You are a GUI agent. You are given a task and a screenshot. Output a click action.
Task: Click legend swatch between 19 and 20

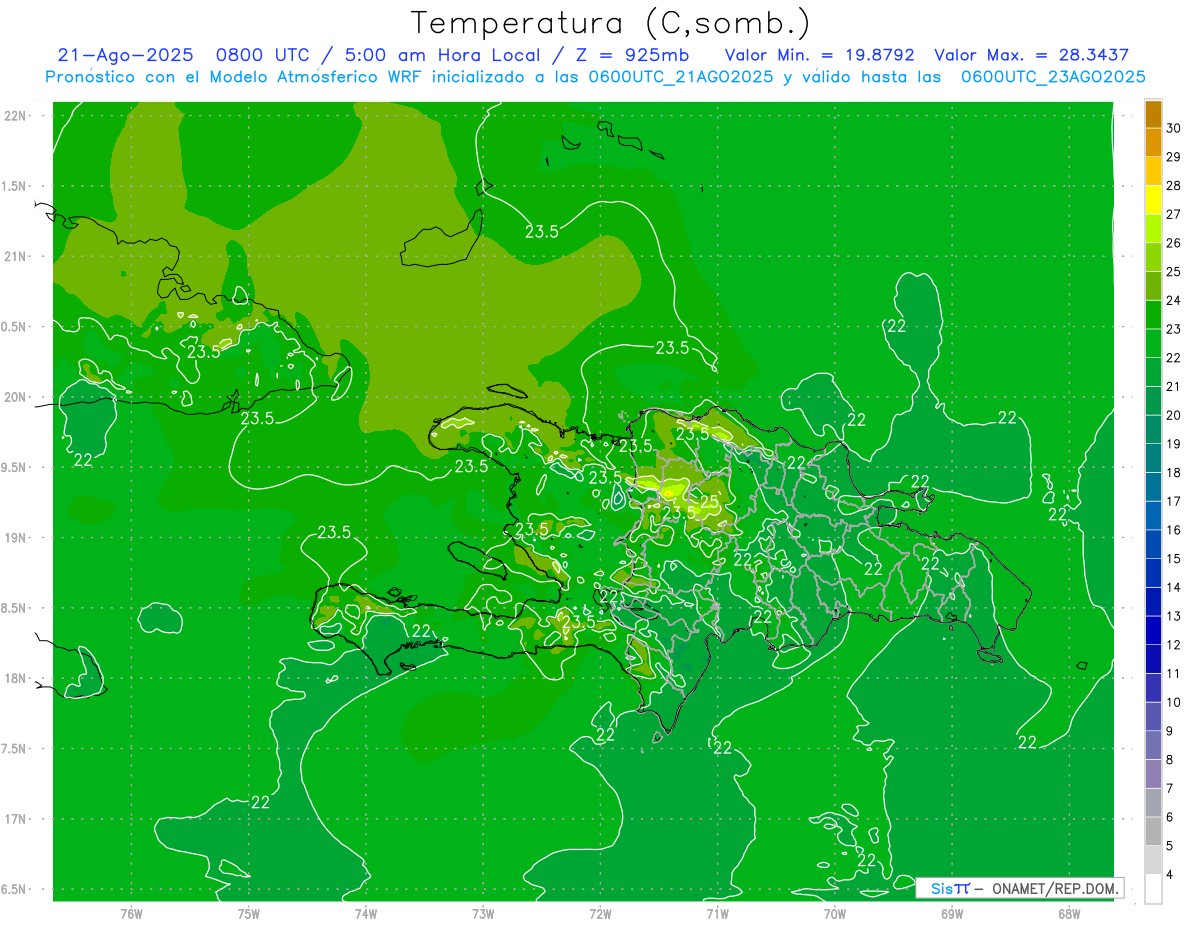pos(1153,429)
